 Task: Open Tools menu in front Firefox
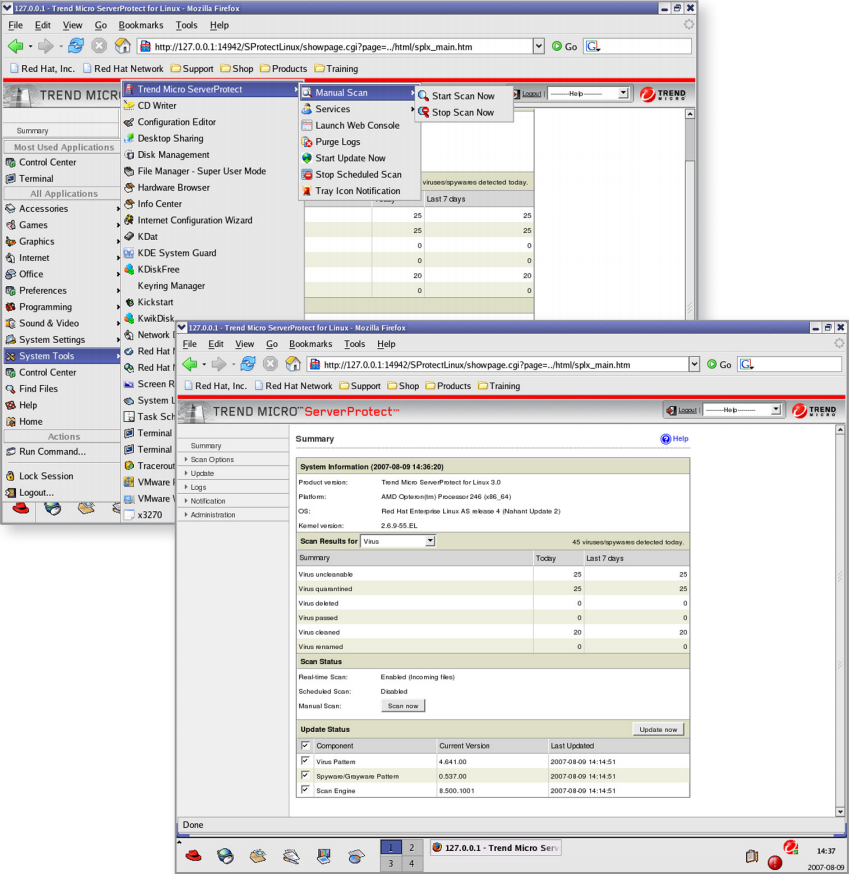tap(355, 344)
